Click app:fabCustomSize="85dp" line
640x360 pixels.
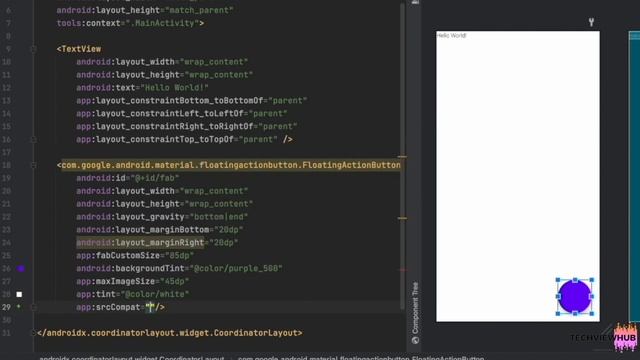[135, 256]
